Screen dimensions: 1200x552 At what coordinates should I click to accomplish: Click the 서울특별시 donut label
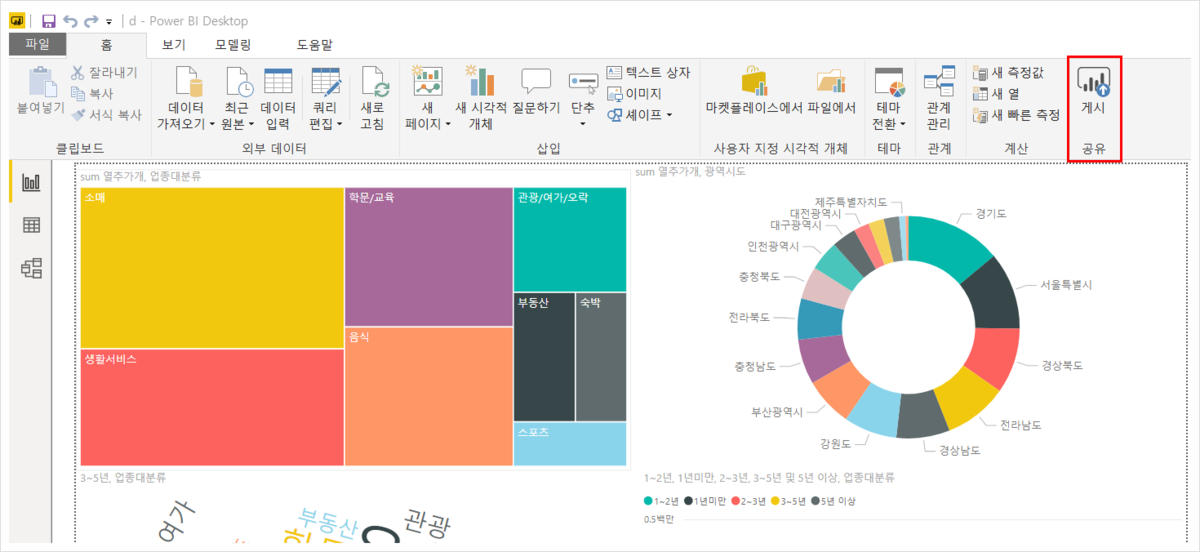pos(1067,285)
